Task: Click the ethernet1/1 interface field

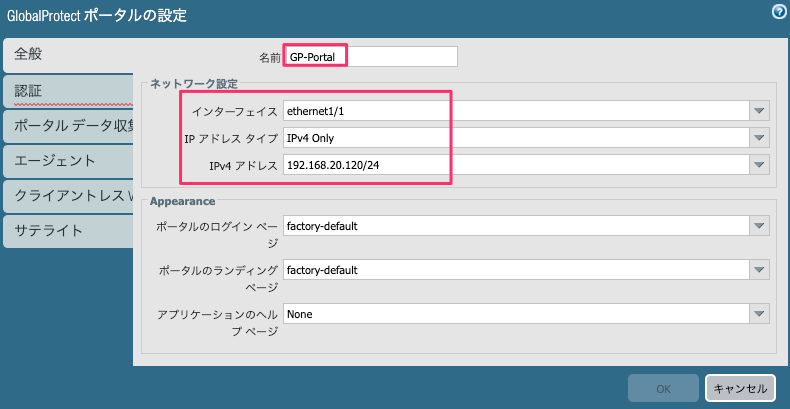Action: [516, 111]
